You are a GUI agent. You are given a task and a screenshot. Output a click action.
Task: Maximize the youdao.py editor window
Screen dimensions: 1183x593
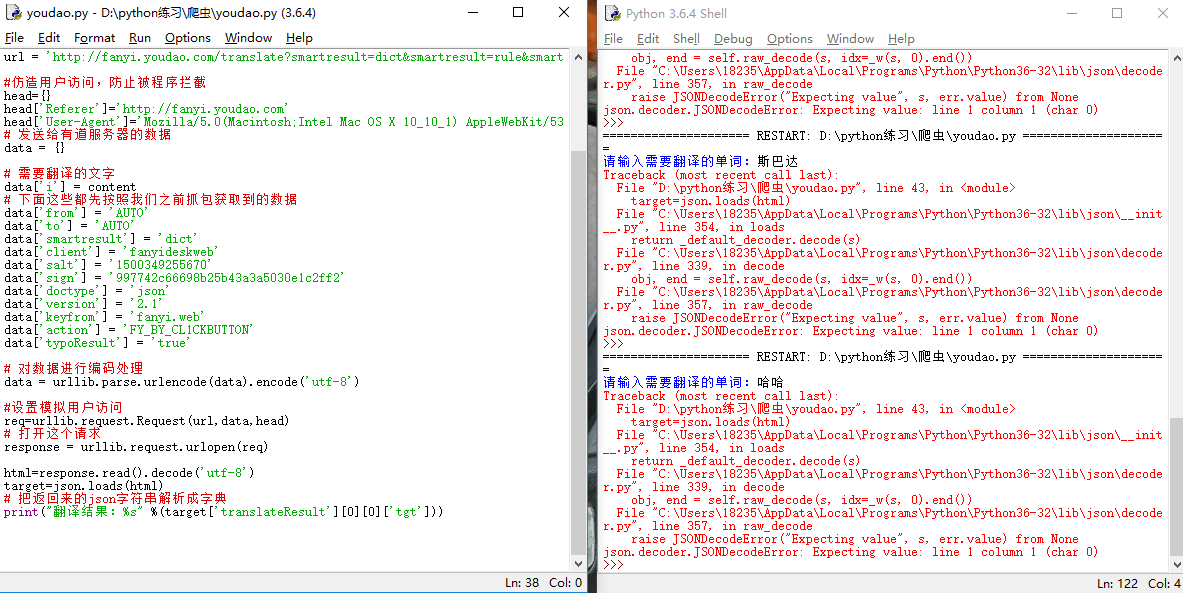517,13
